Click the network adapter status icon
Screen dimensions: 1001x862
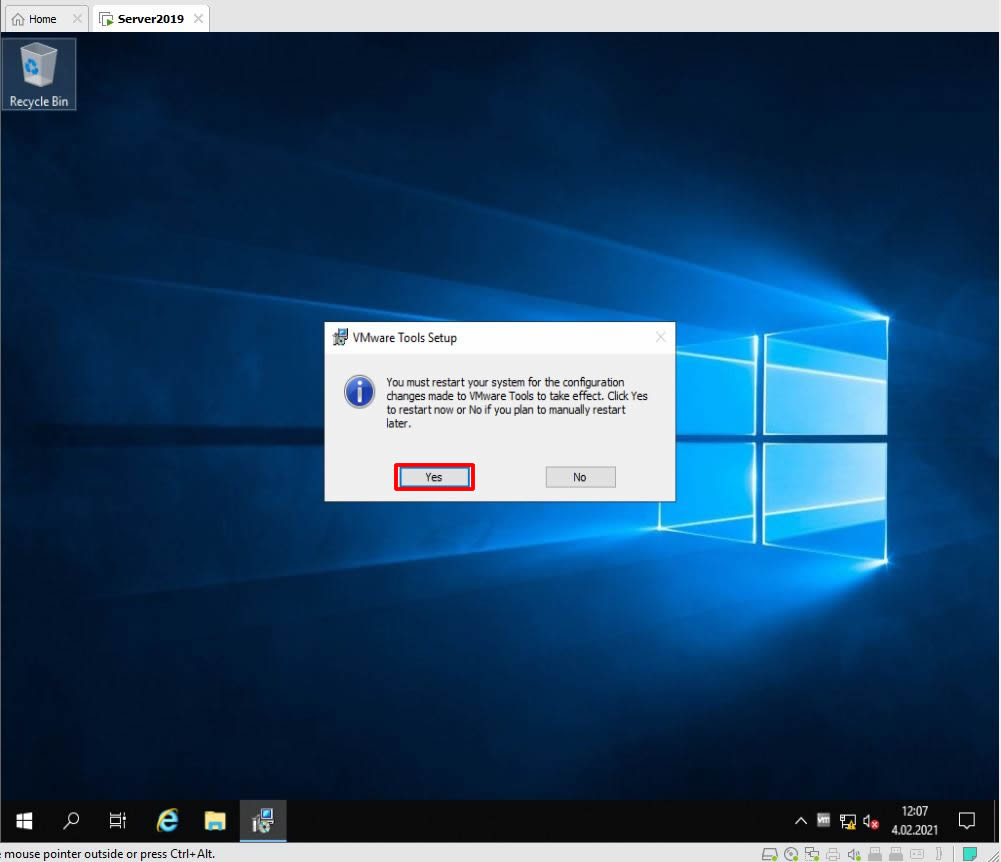point(812,854)
